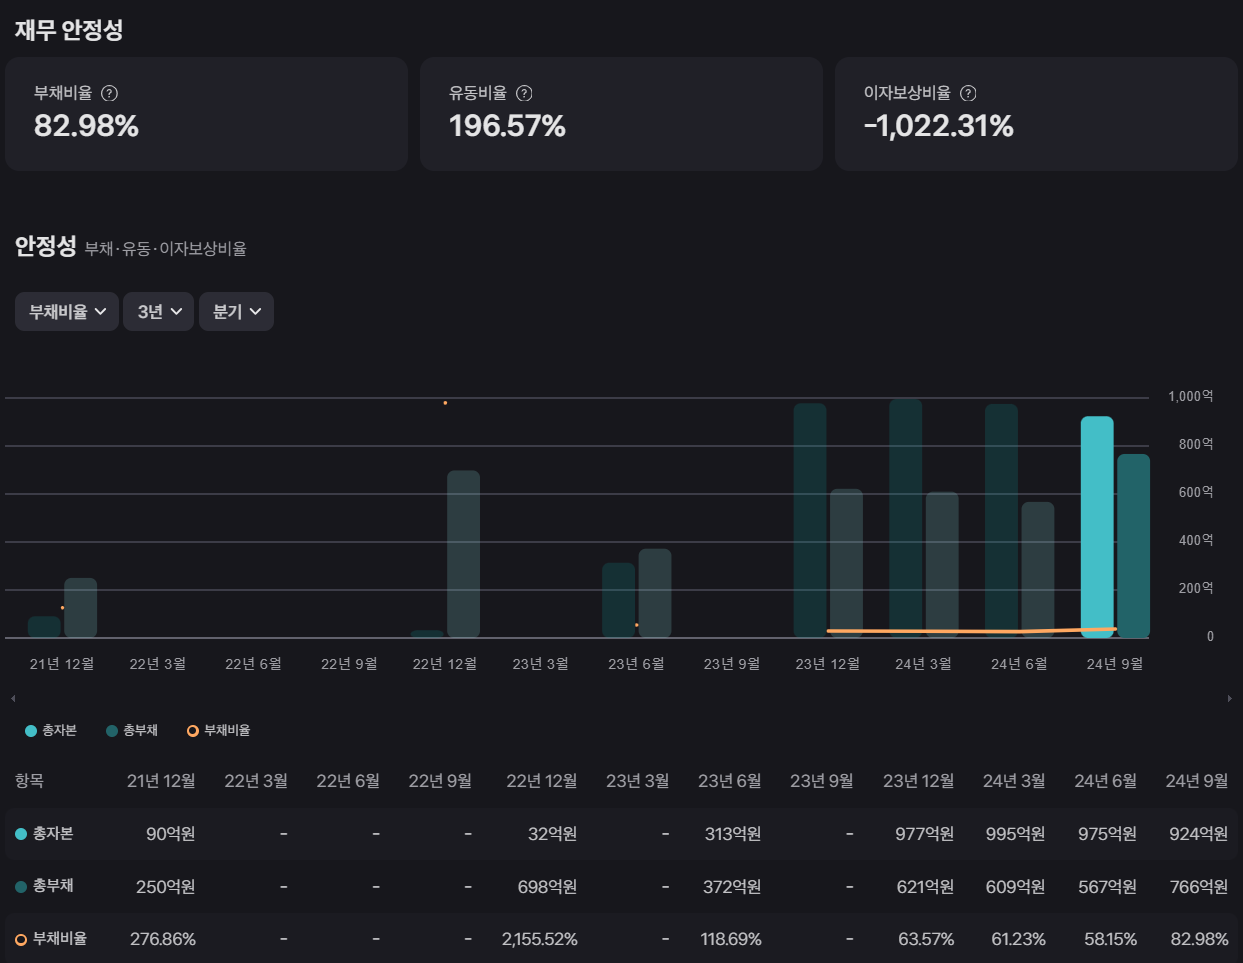The image size is (1243, 963).
Task: Select the 총부채 bar for 21년 12월
Action: pos(80,608)
